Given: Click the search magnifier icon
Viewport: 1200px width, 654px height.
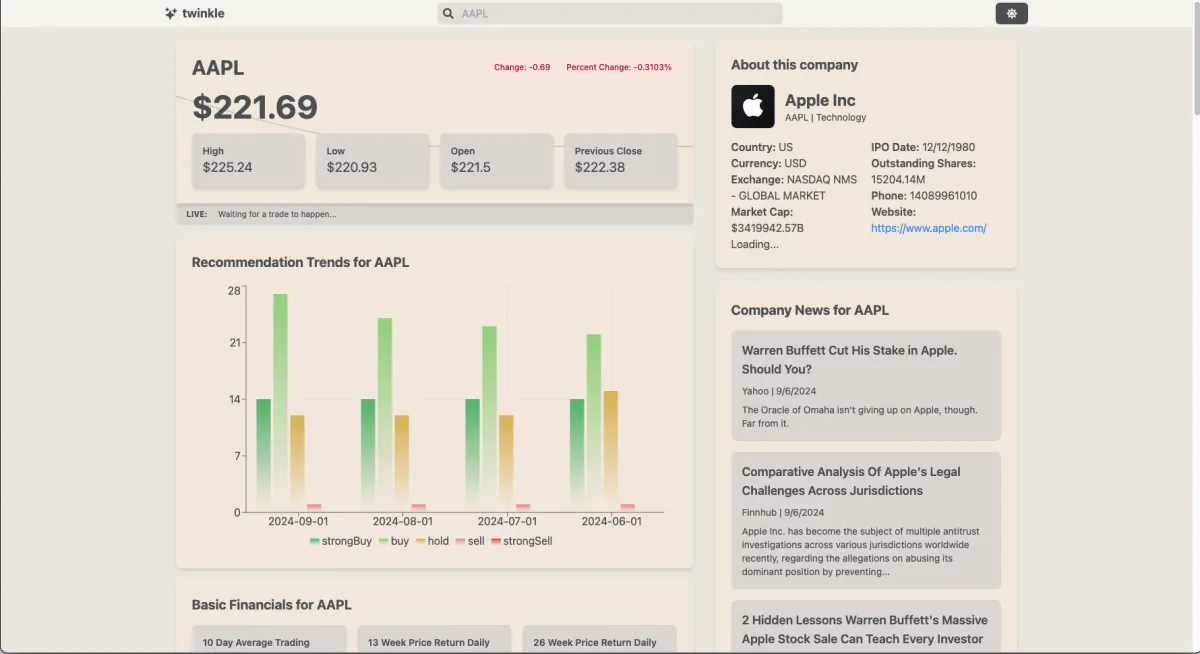Looking at the screenshot, I should 448,14.
